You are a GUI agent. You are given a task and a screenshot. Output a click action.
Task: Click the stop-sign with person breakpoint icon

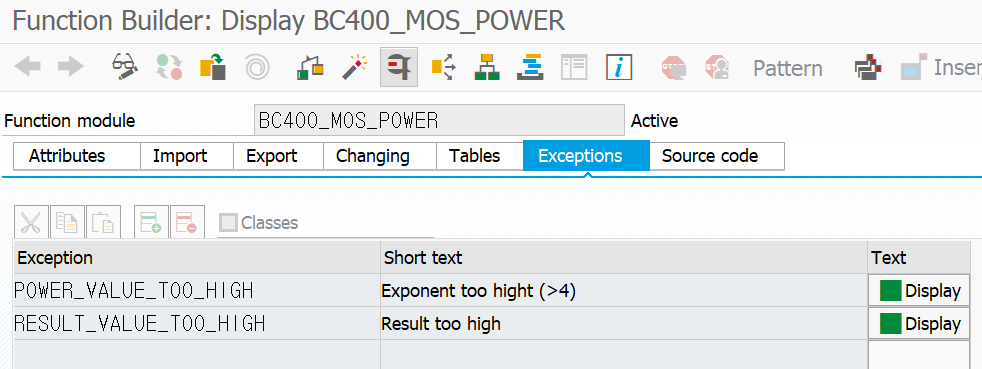point(717,67)
